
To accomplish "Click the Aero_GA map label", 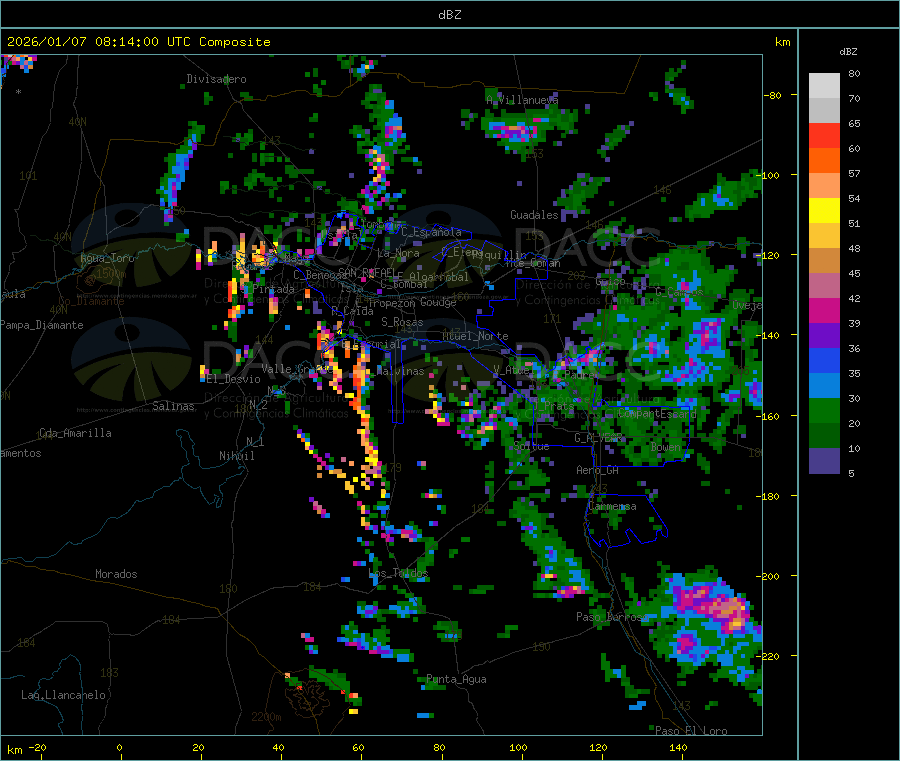I will point(598,470).
